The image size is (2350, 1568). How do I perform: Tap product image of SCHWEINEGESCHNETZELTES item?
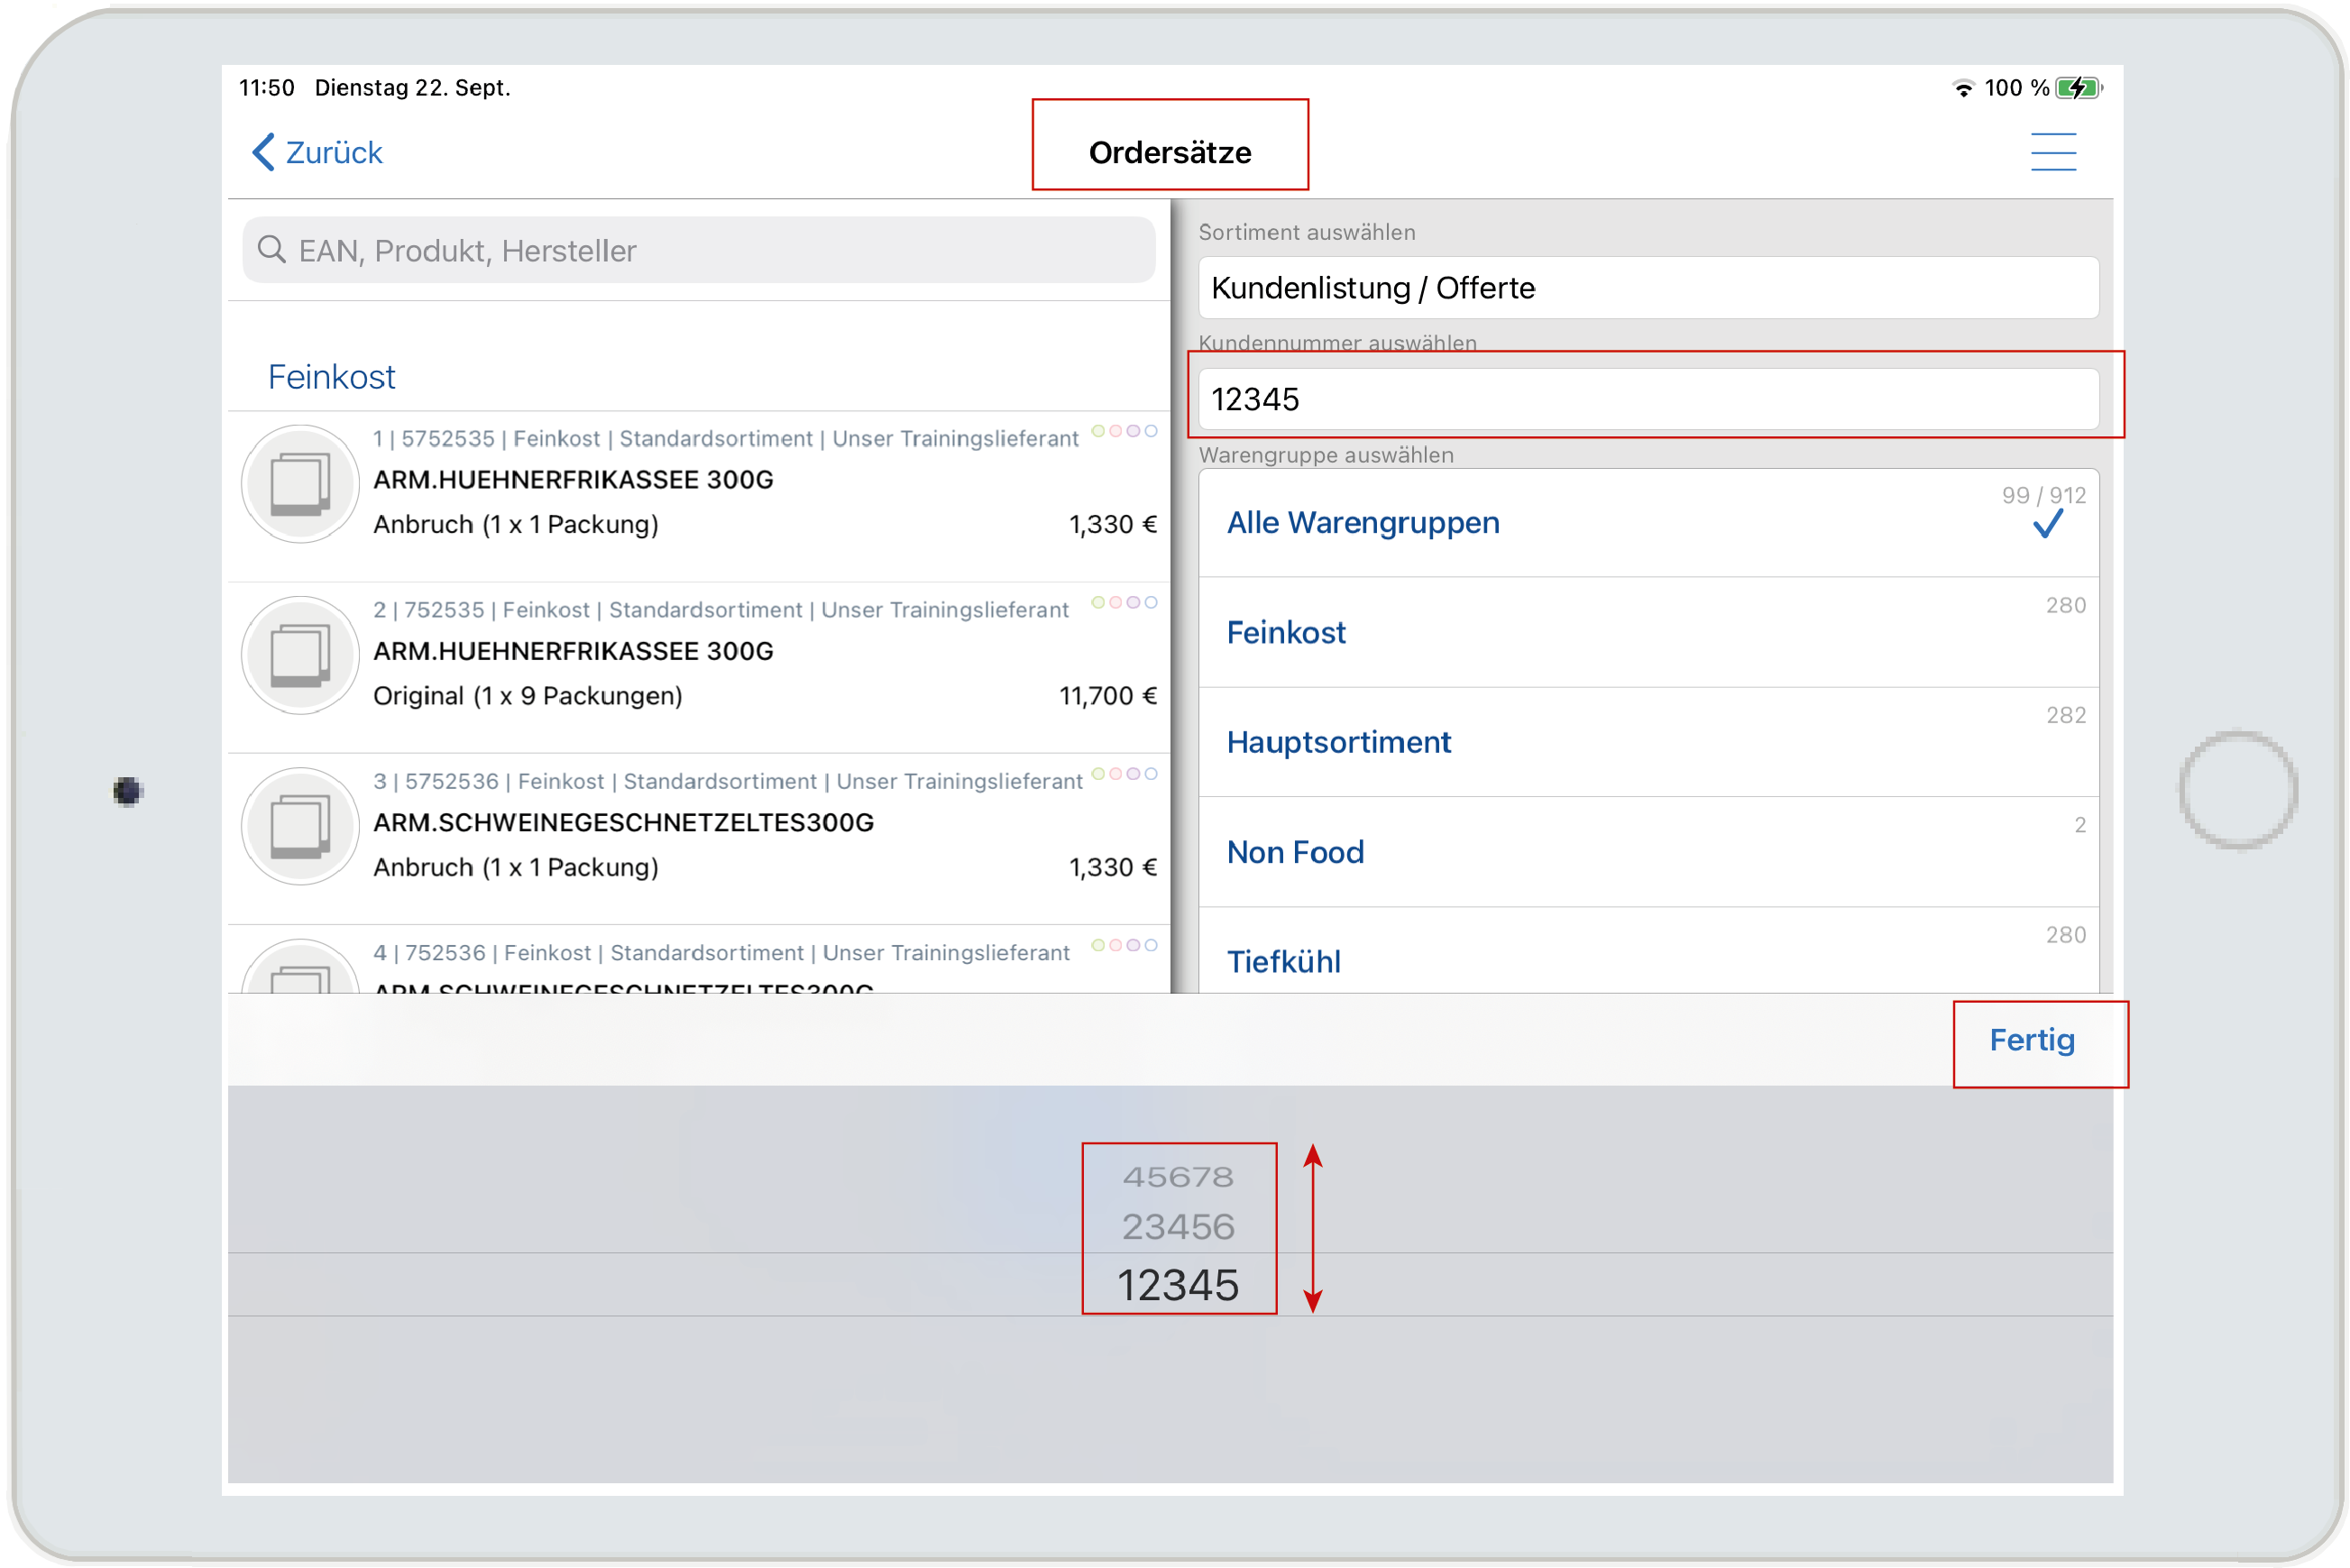[x=300, y=826]
